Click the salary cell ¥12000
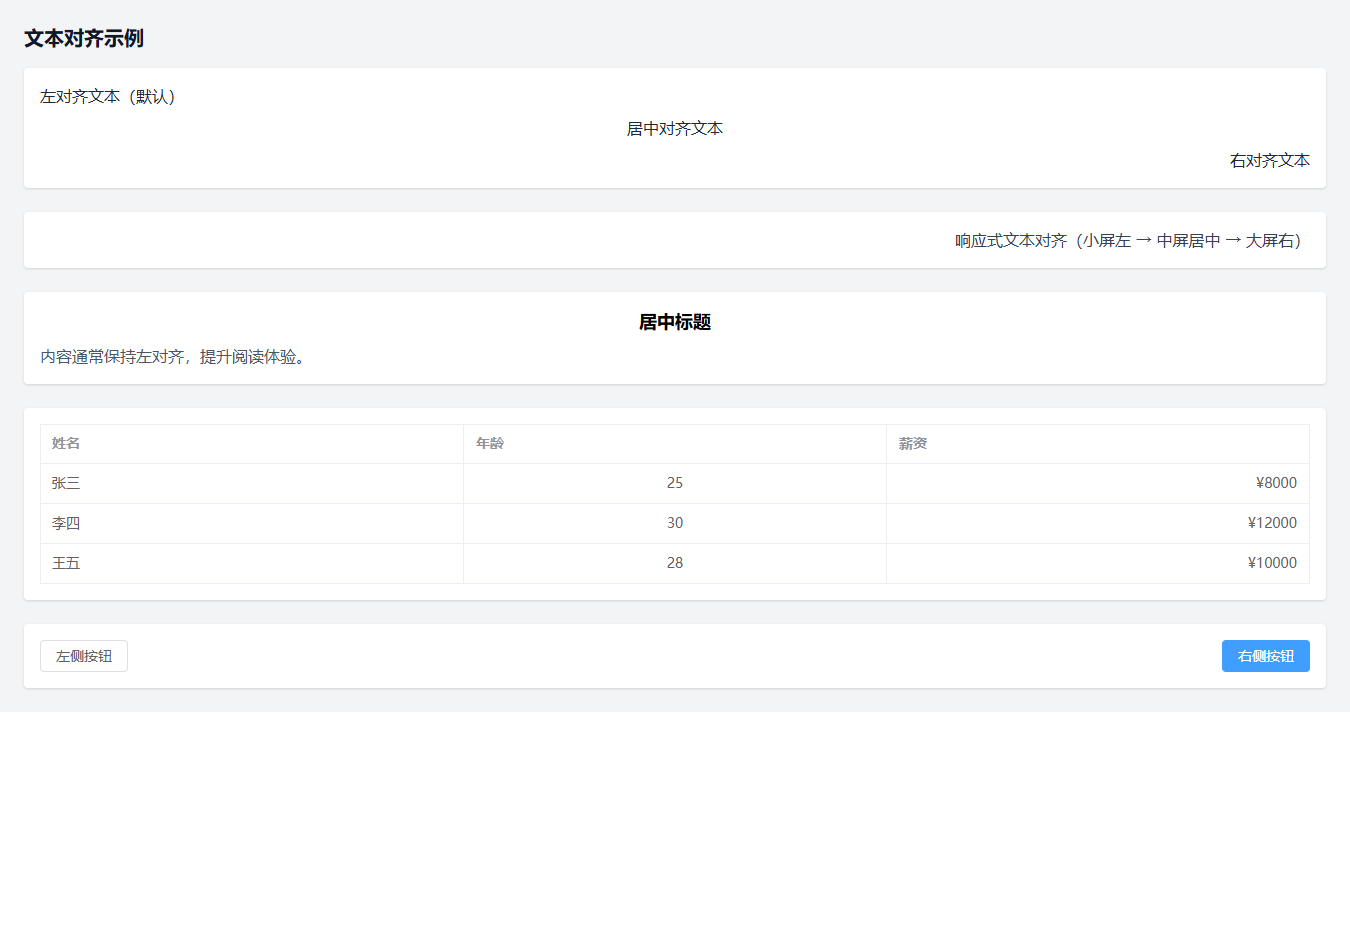This screenshot has height=945, width=1350. (1272, 523)
